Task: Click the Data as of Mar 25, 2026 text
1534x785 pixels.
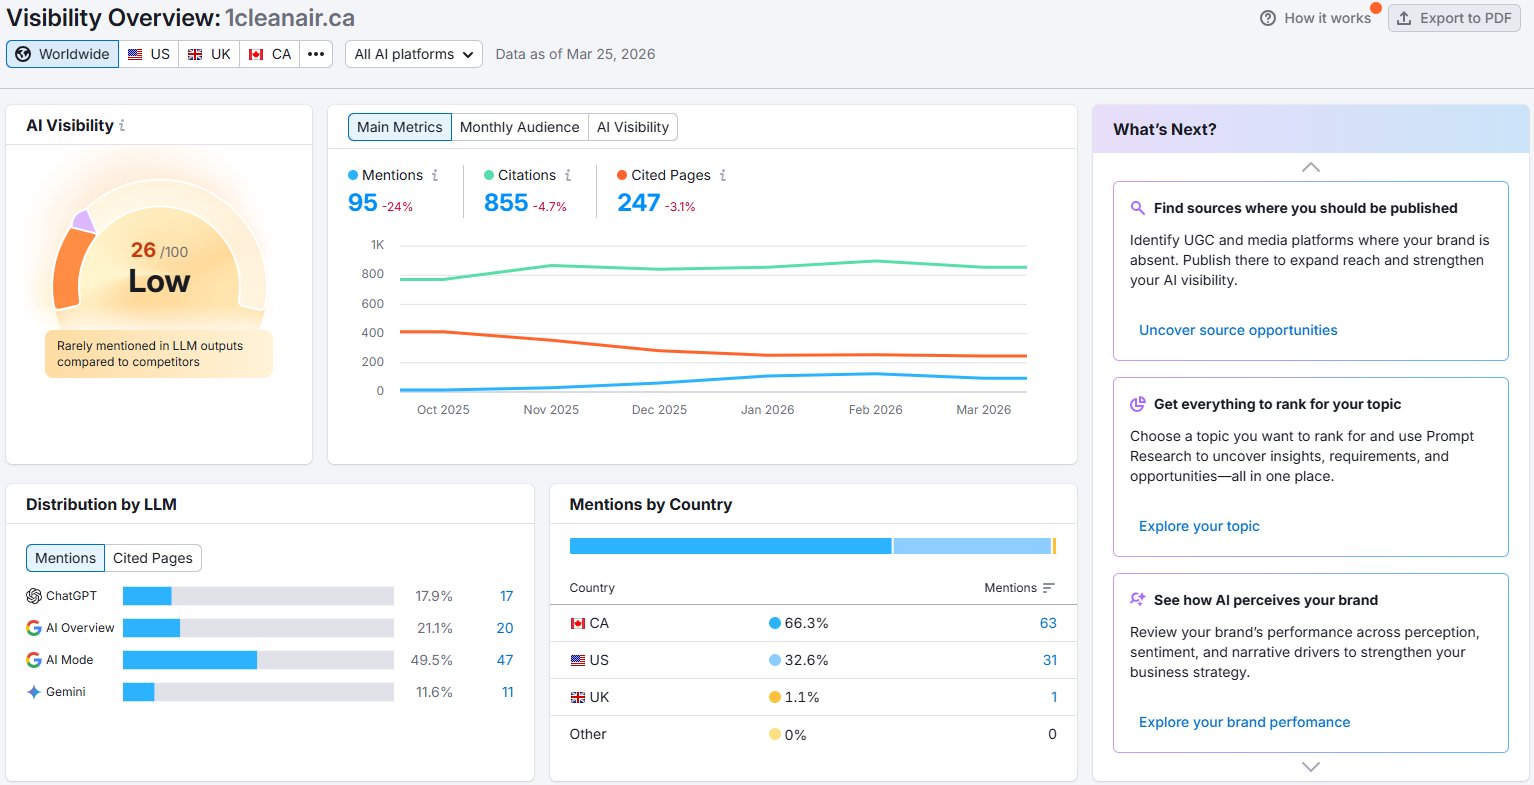Action: point(575,54)
